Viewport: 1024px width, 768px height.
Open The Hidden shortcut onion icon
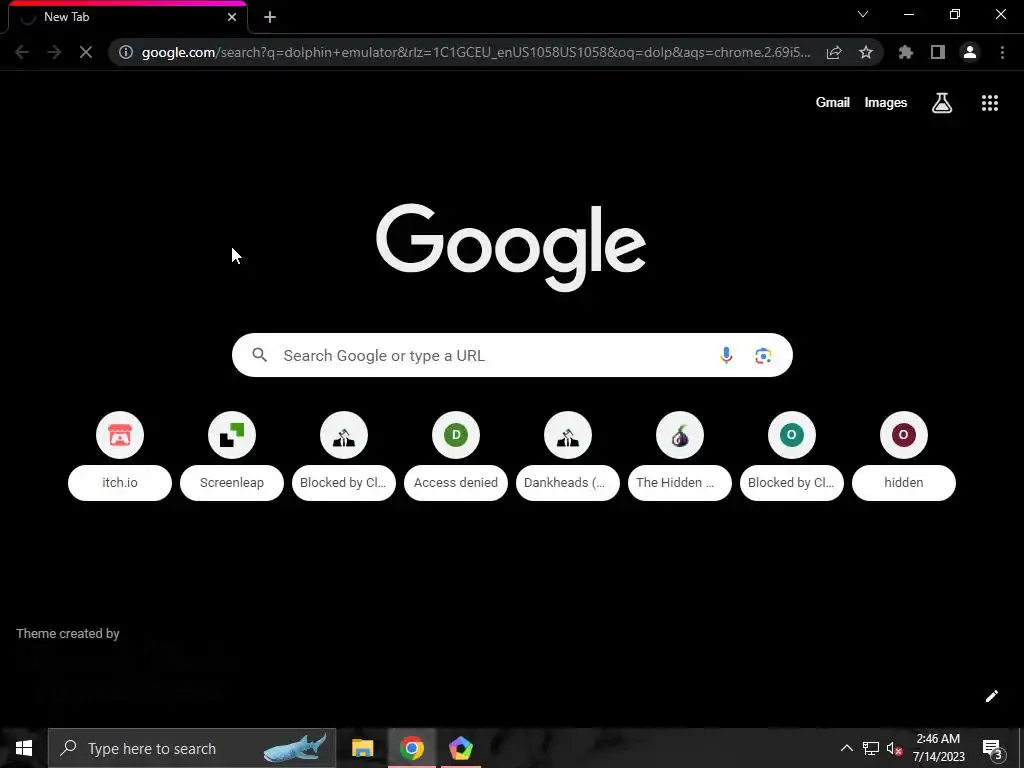click(680, 435)
